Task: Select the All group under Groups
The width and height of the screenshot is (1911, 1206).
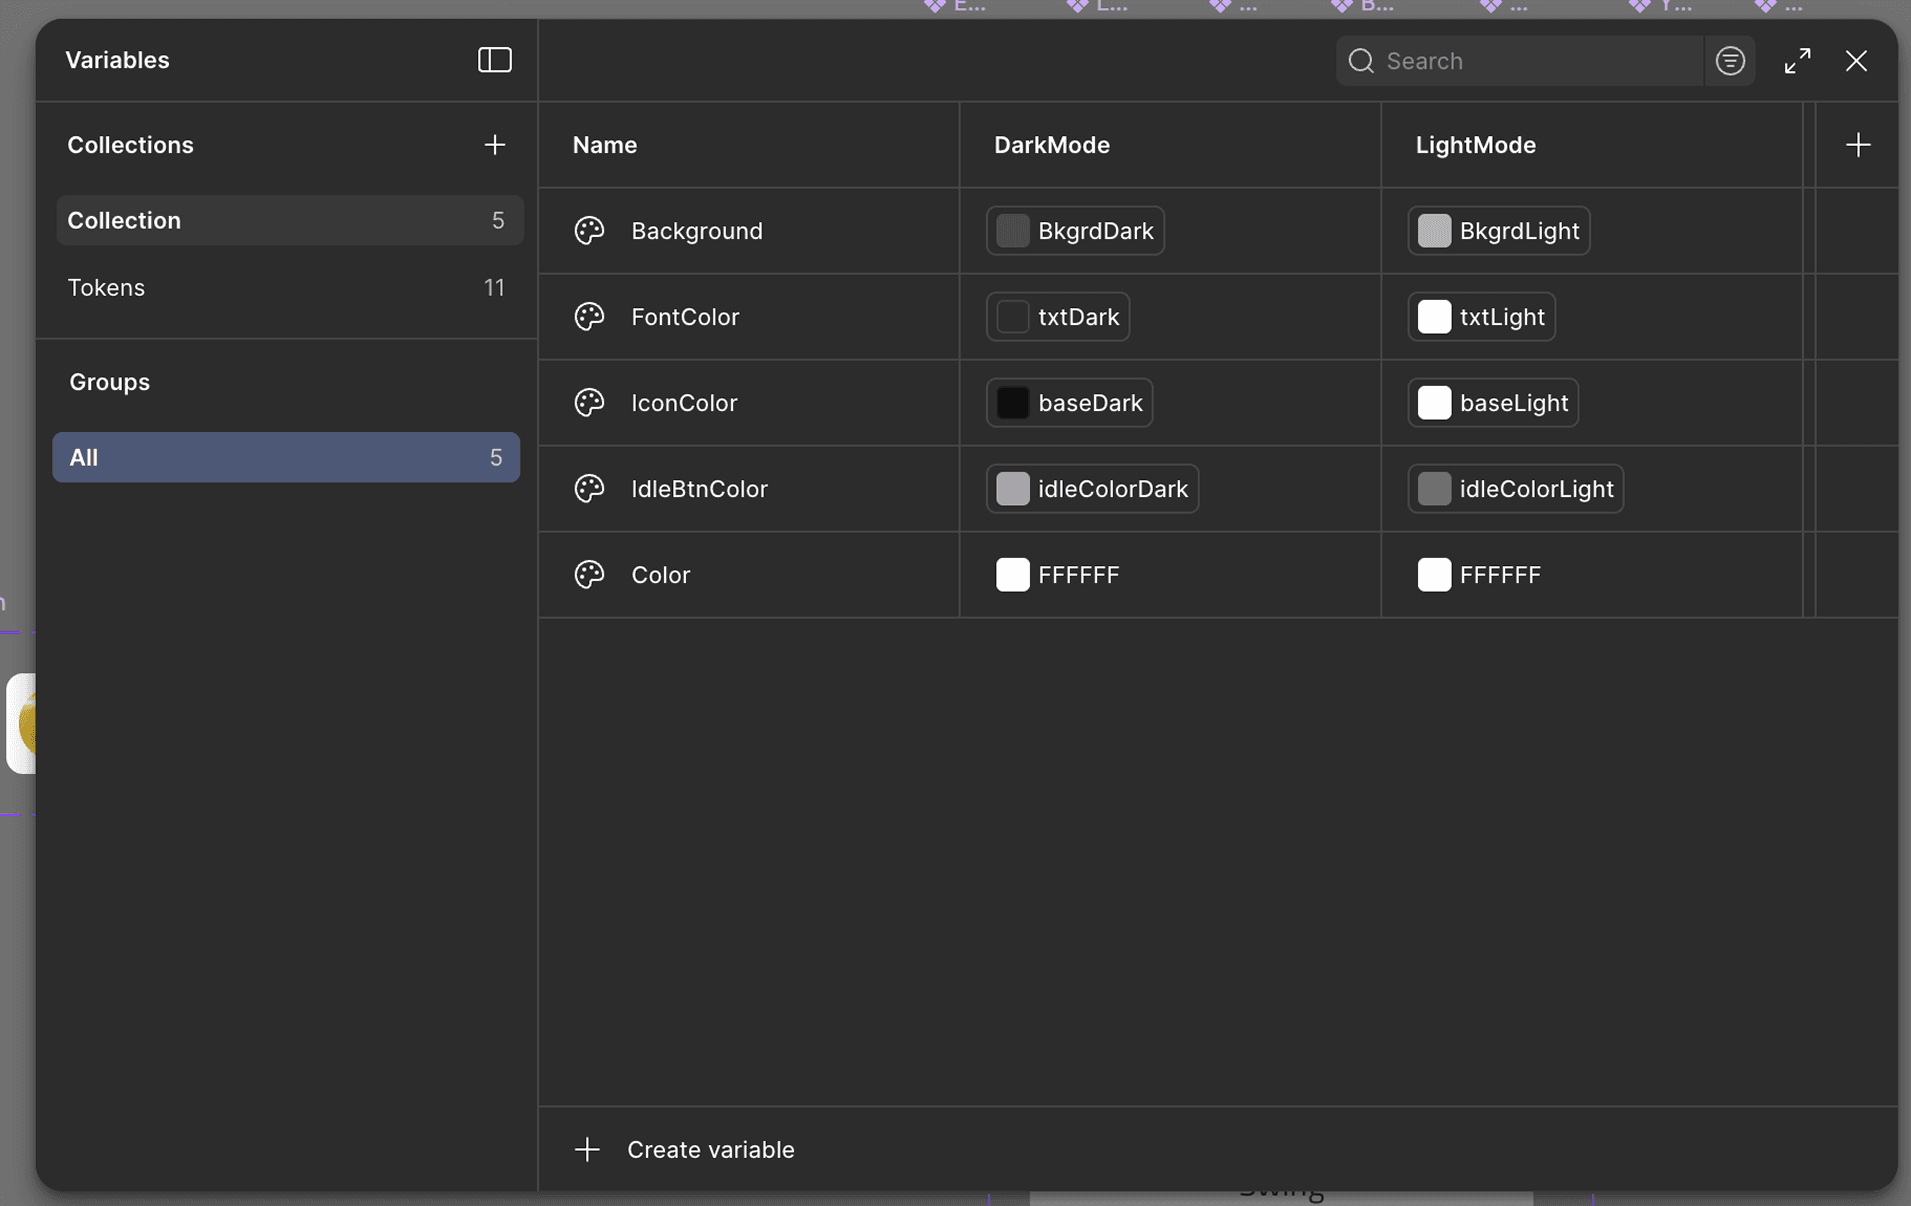Action: (84, 457)
